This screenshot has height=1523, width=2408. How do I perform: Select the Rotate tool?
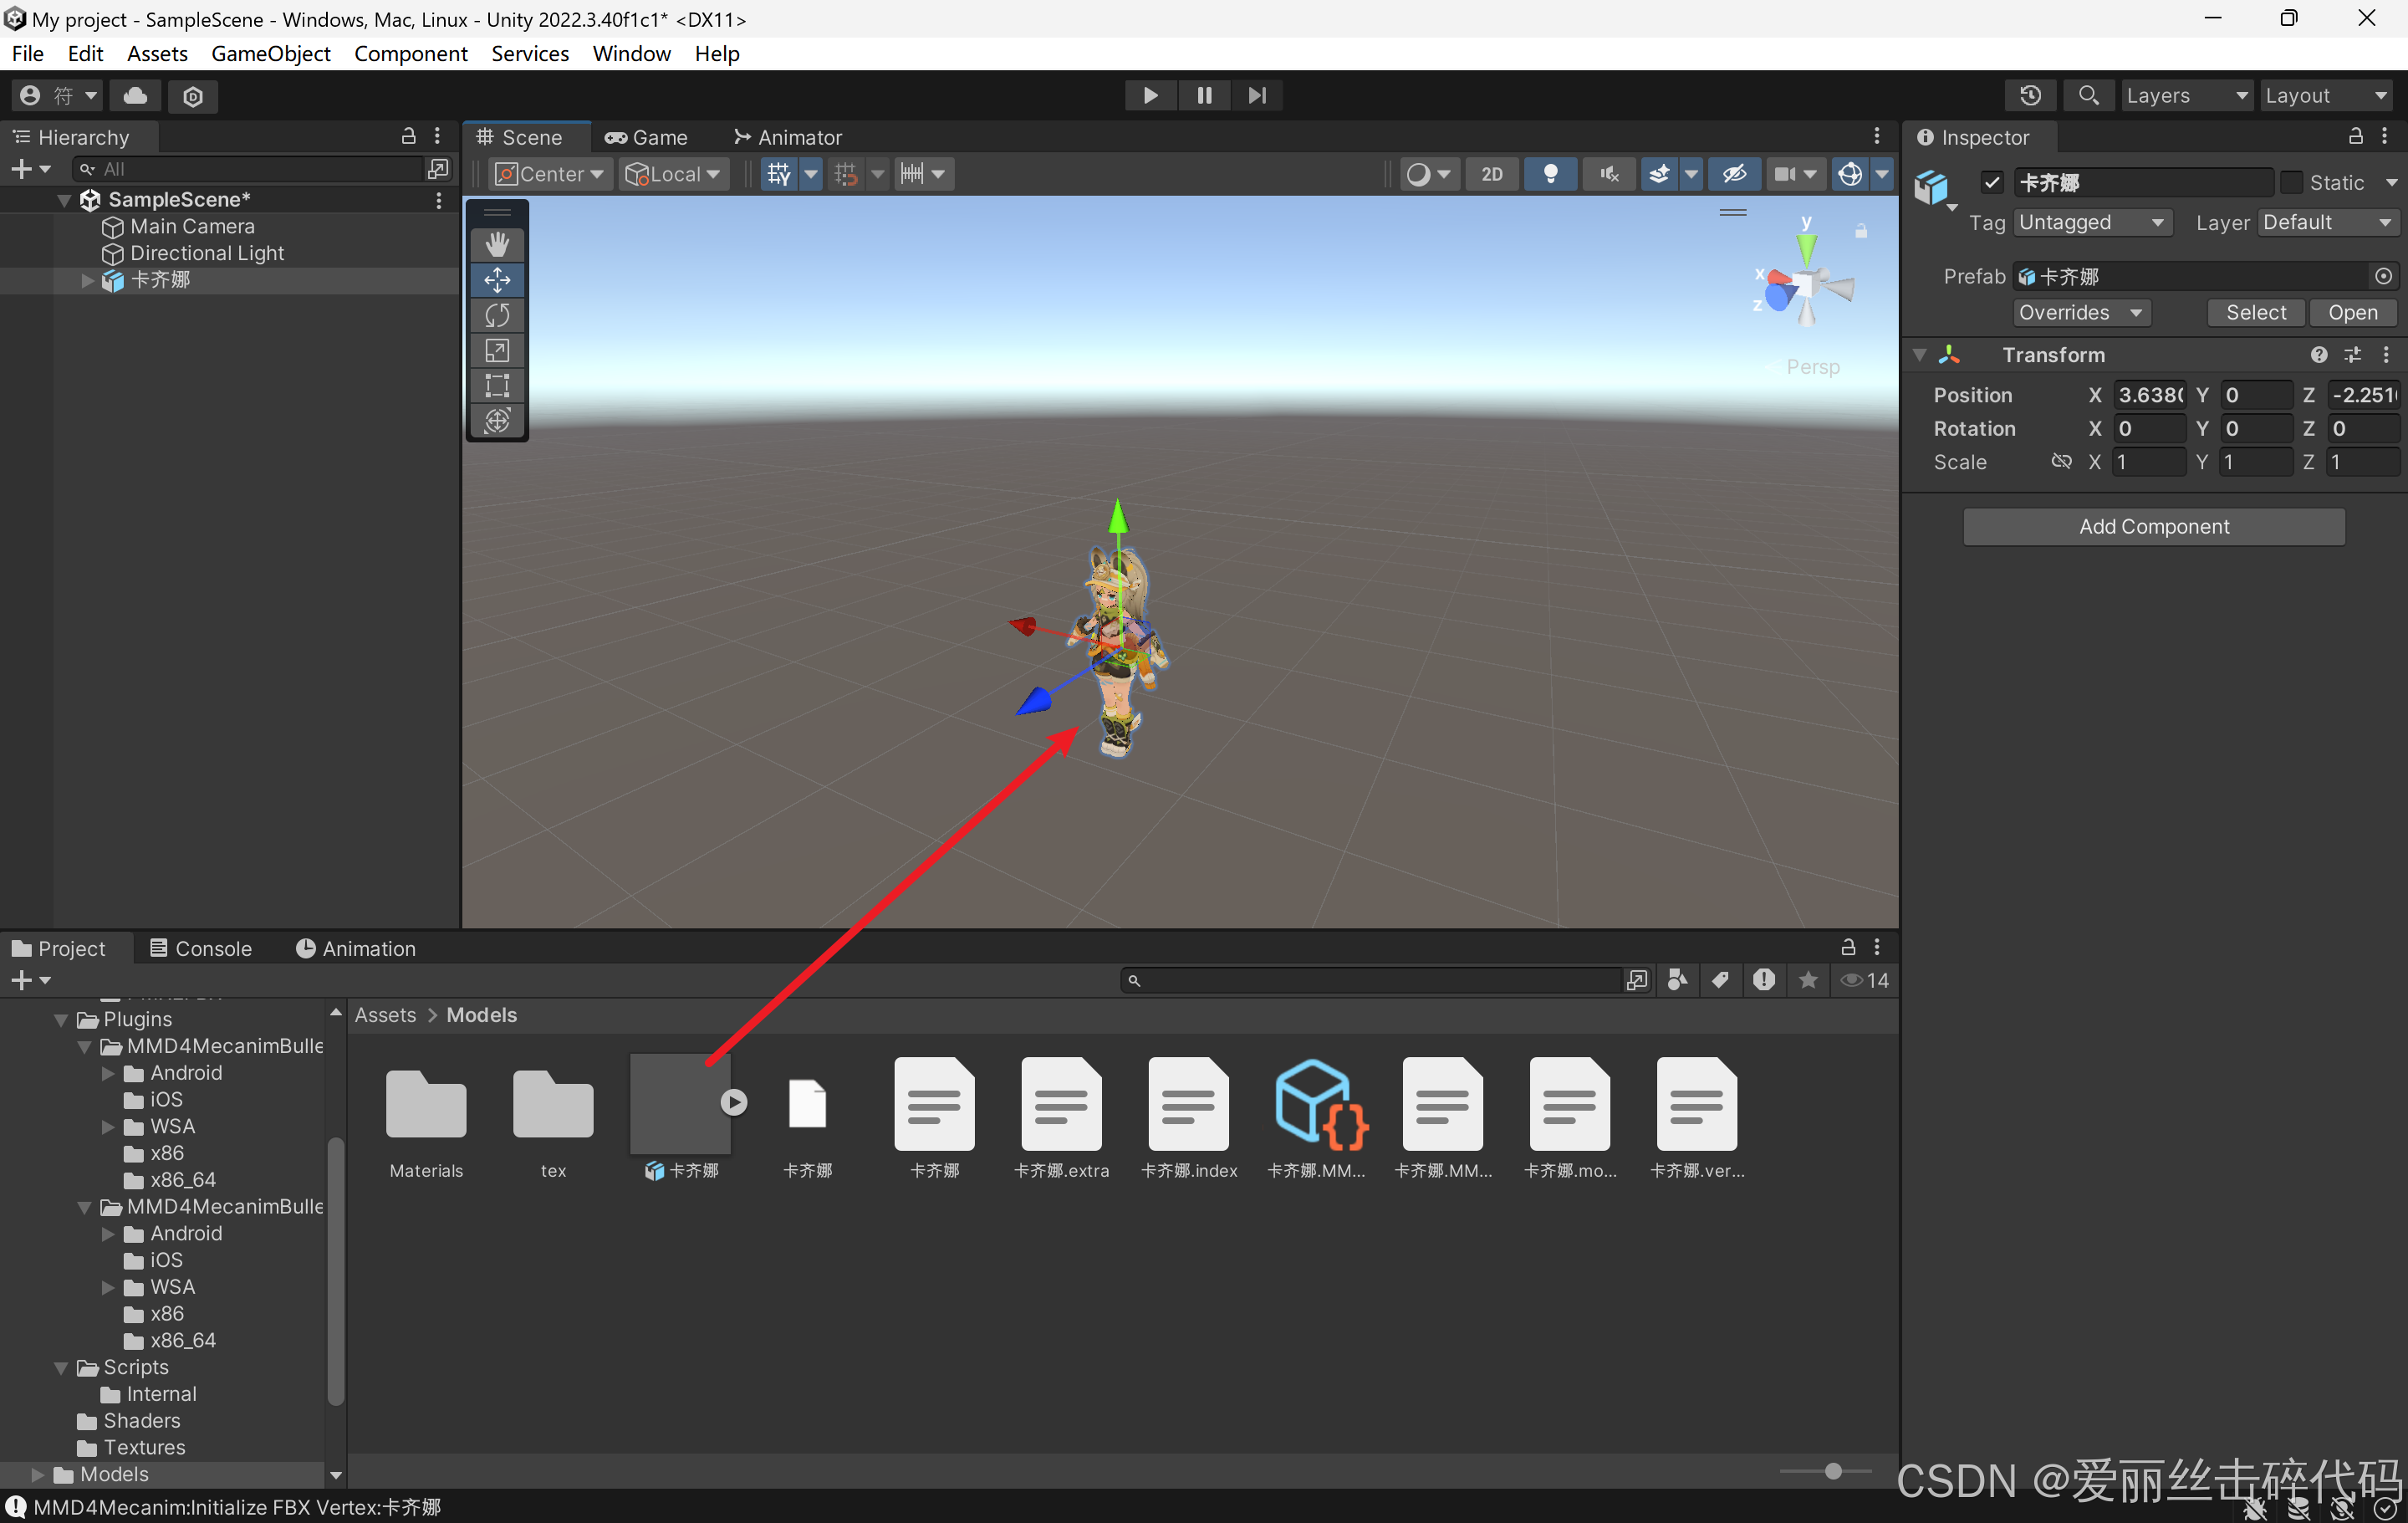pyautogui.click(x=497, y=315)
